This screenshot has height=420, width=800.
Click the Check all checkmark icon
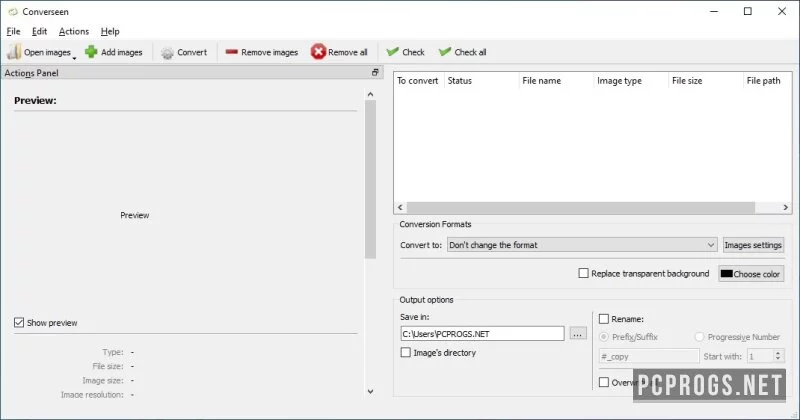(445, 52)
